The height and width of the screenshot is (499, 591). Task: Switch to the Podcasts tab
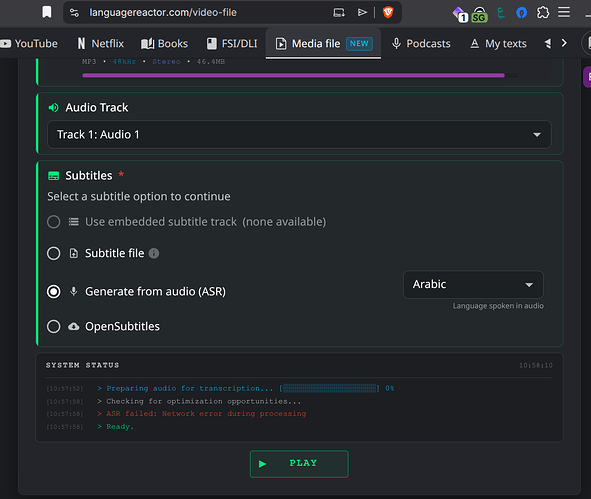[421, 44]
